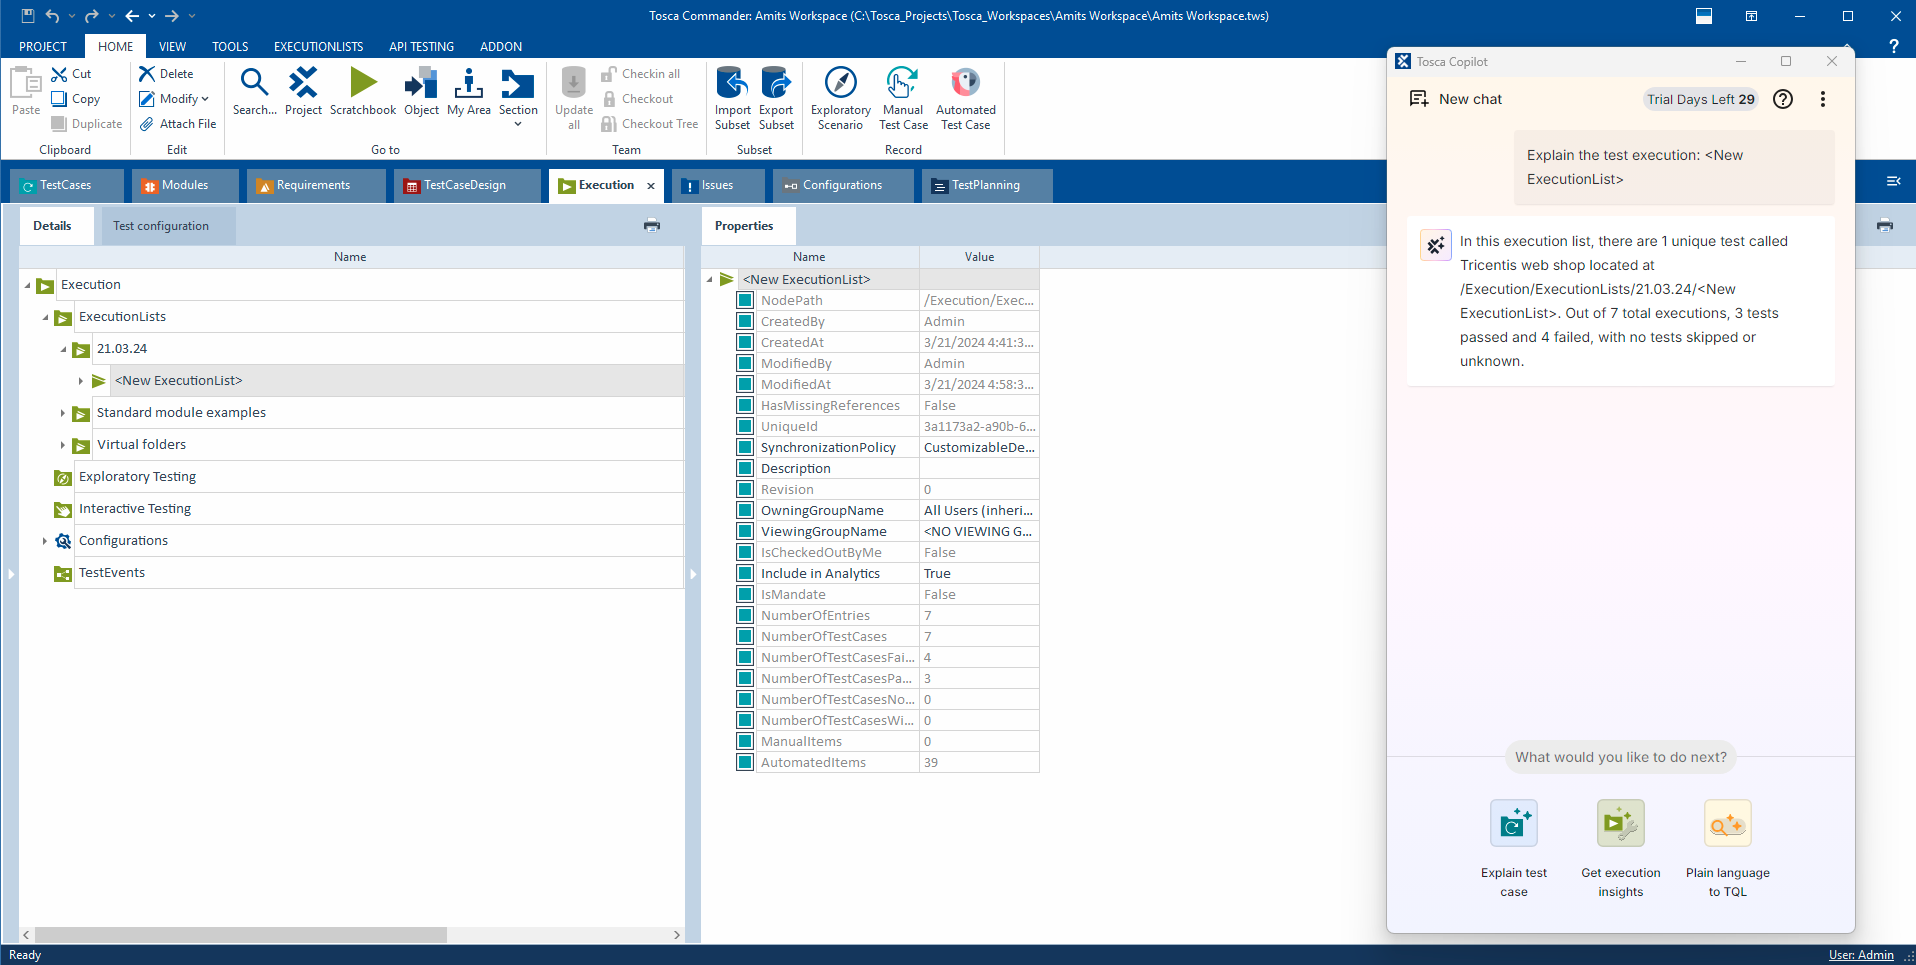The height and width of the screenshot is (965, 1916).
Task: Select the Exploratory Testing tree item
Action: pyautogui.click(x=137, y=477)
